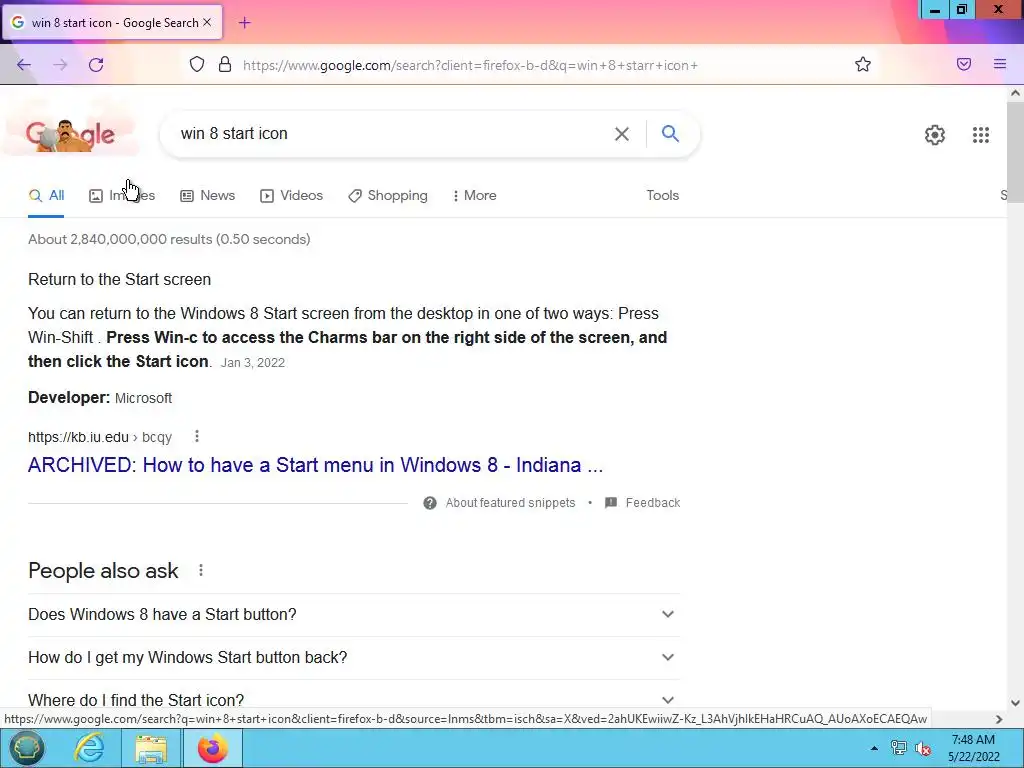Screen dimensions: 1024x768
Task: Focus the Firefox address bar URL
Action: pyautogui.click(x=470, y=65)
